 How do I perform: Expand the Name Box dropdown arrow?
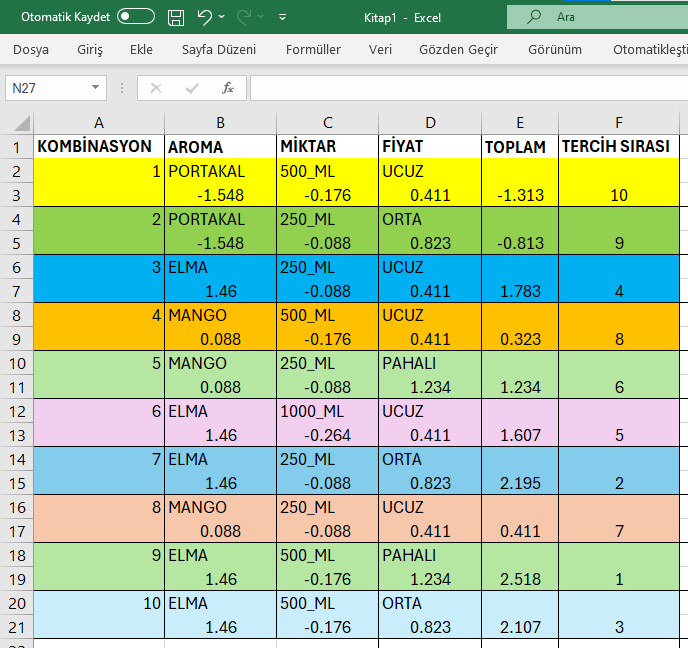coord(96,88)
